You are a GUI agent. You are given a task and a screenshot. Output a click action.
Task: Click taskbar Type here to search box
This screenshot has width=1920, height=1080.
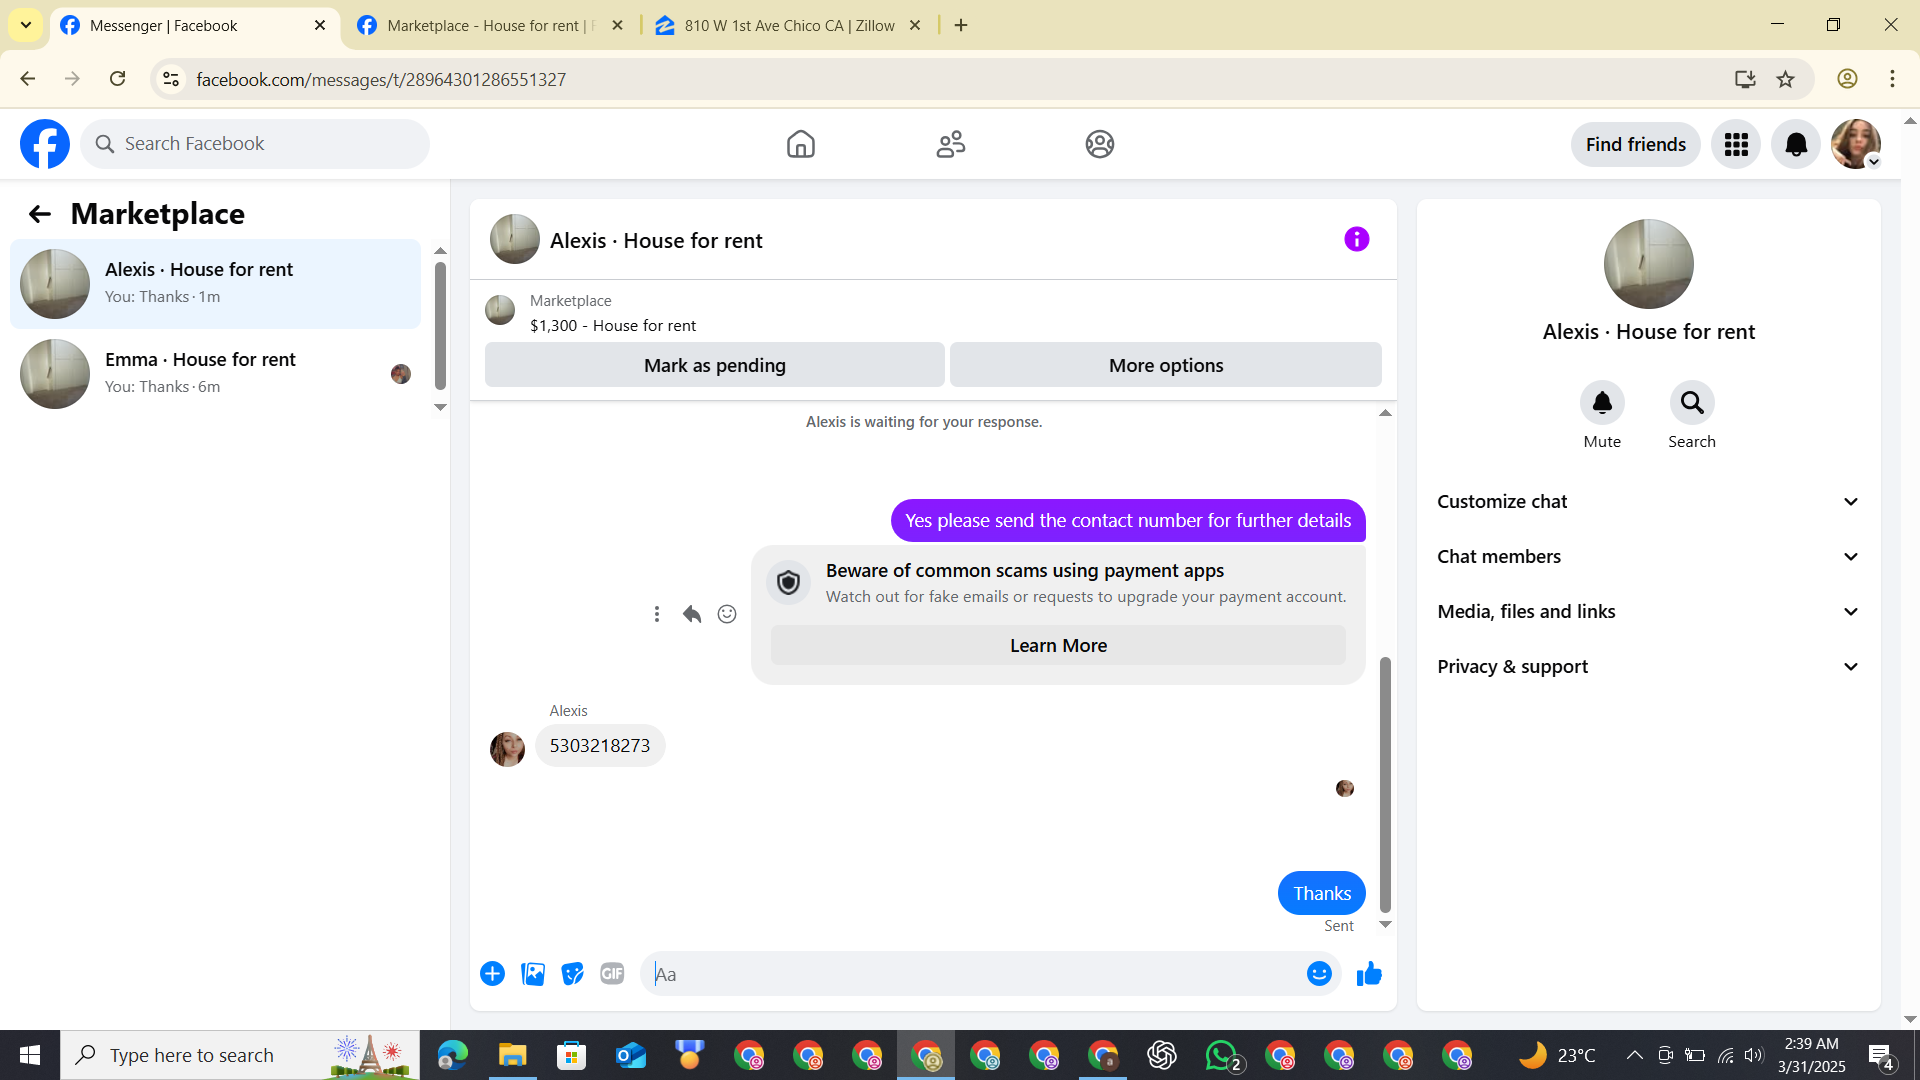pos(240,1055)
